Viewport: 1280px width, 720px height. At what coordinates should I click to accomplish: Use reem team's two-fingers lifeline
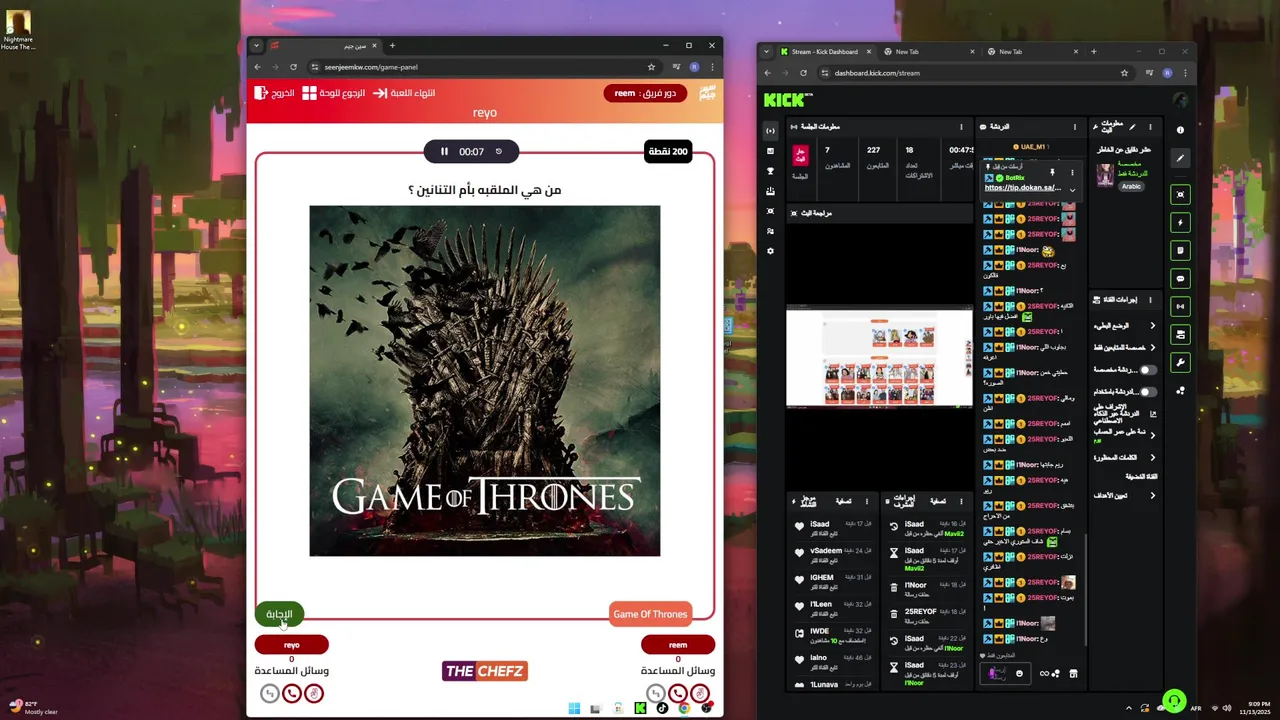coord(700,693)
